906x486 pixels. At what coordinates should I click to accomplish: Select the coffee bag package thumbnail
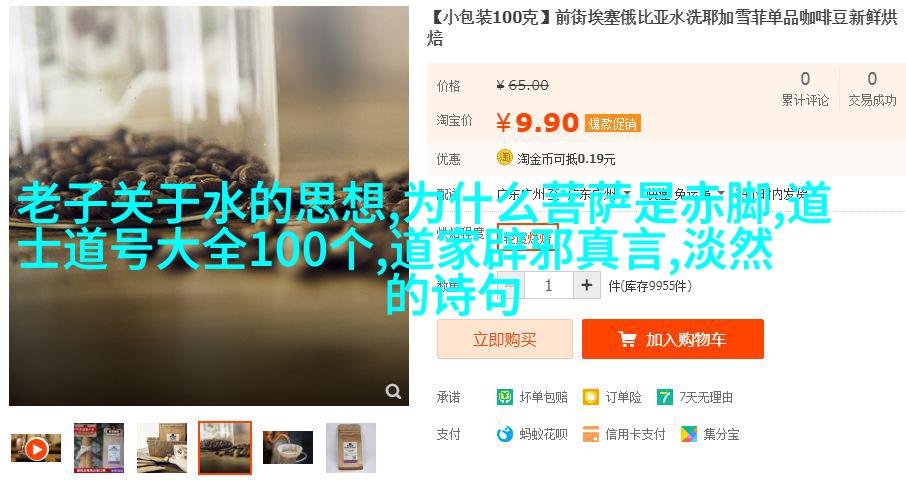[351, 448]
